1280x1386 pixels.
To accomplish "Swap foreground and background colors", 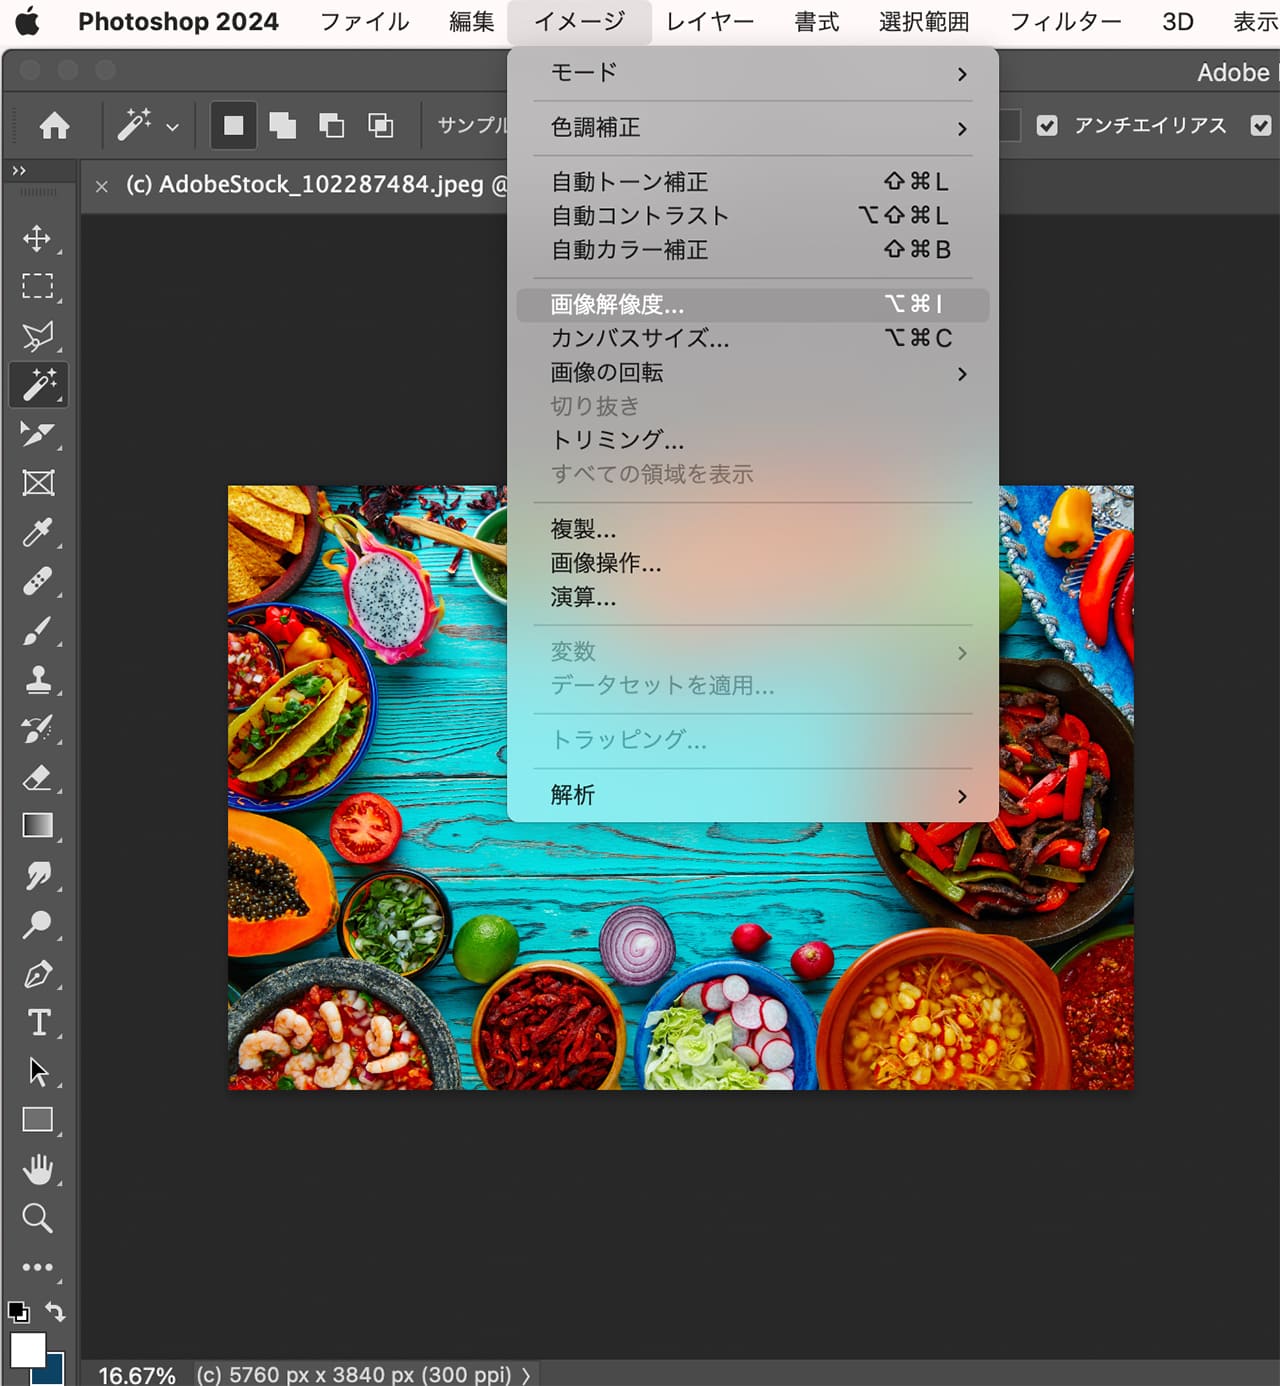I will pyautogui.click(x=56, y=1312).
